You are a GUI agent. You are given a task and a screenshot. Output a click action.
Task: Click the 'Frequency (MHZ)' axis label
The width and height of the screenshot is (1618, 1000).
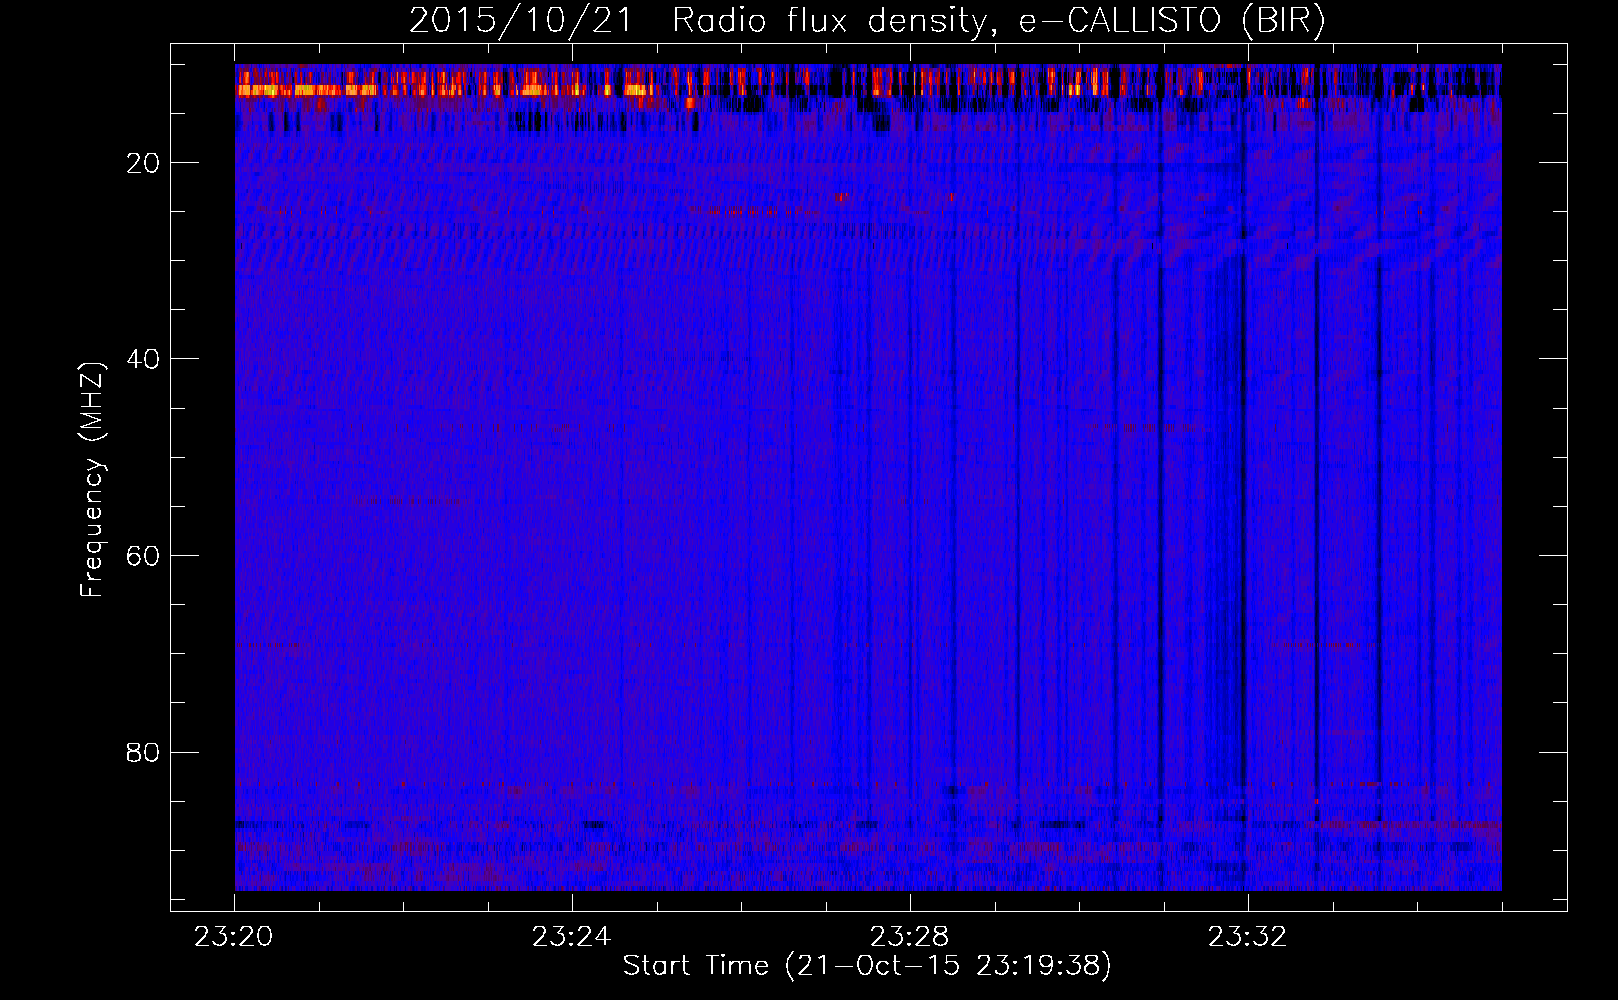(92, 480)
